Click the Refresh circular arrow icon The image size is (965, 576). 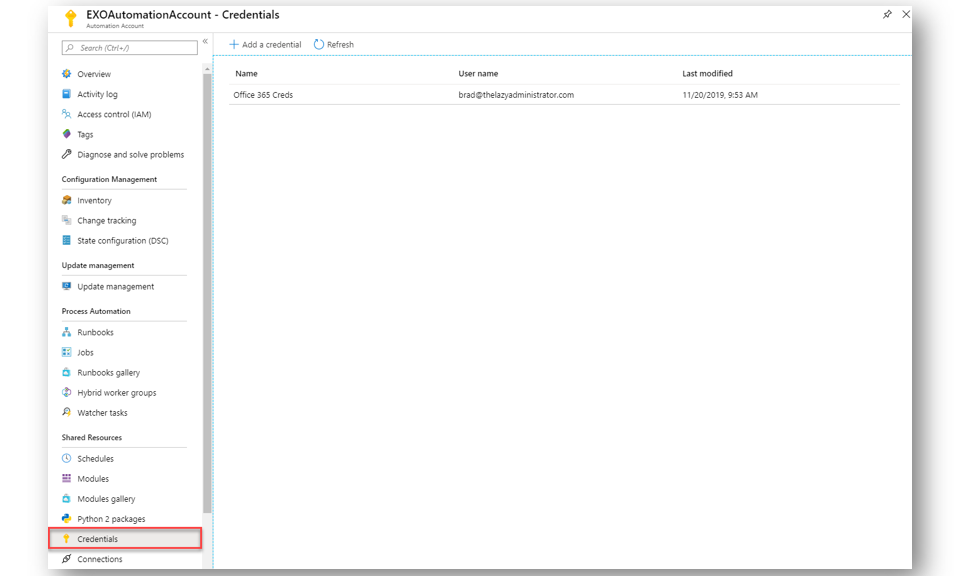[x=319, y=44]
